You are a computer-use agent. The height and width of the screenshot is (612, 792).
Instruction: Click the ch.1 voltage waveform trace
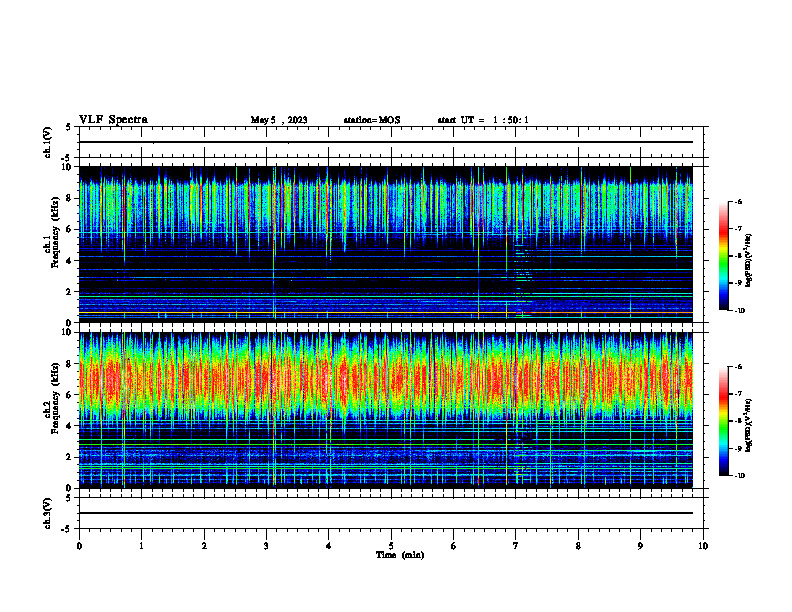tap(386, 142)
